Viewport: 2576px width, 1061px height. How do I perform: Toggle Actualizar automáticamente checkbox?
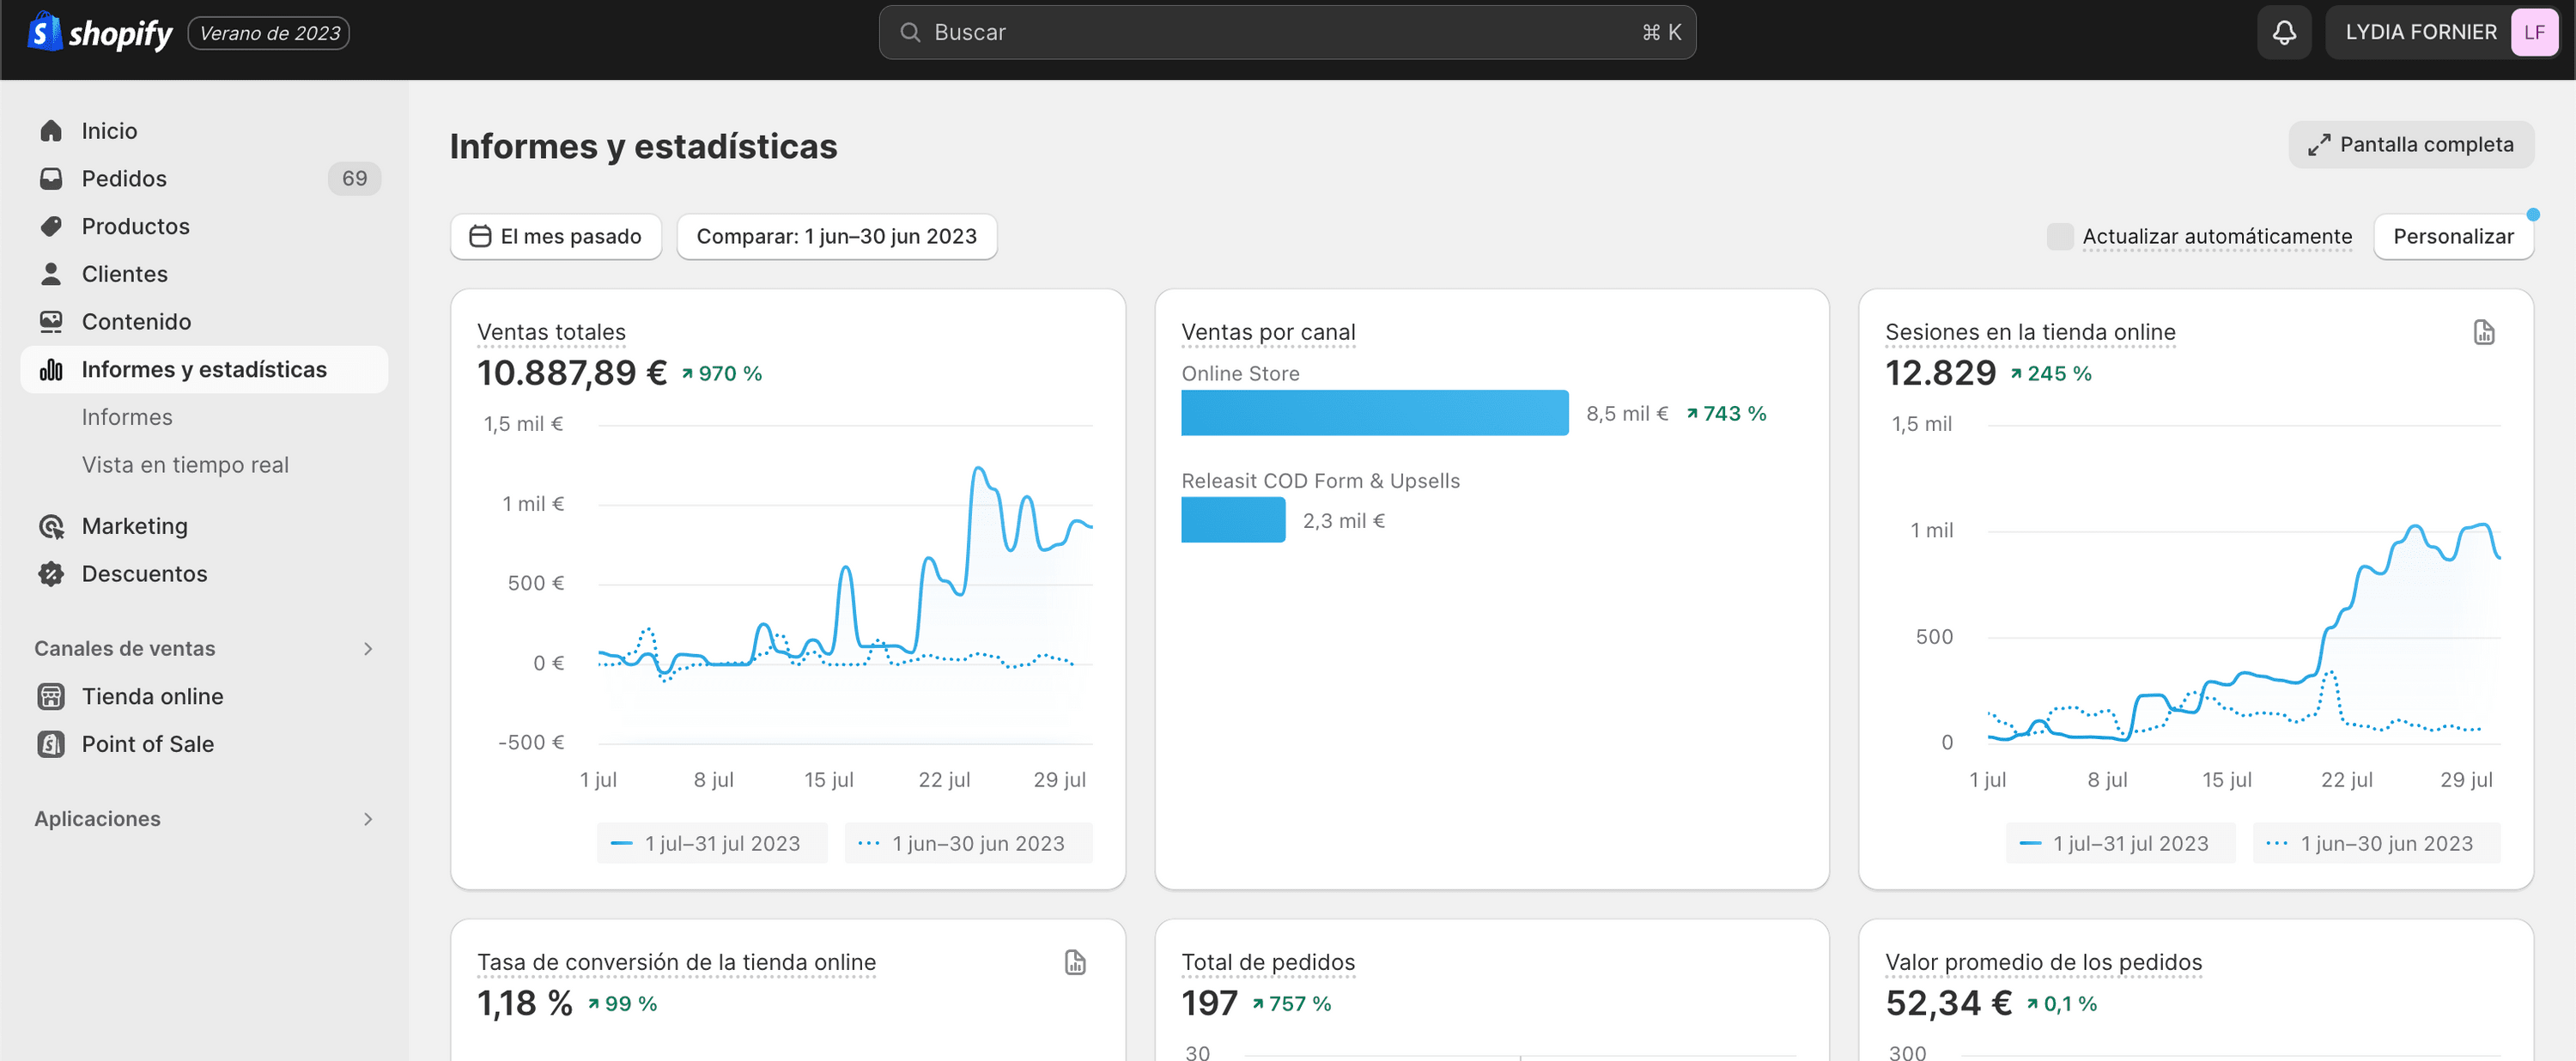(2060, 236)
